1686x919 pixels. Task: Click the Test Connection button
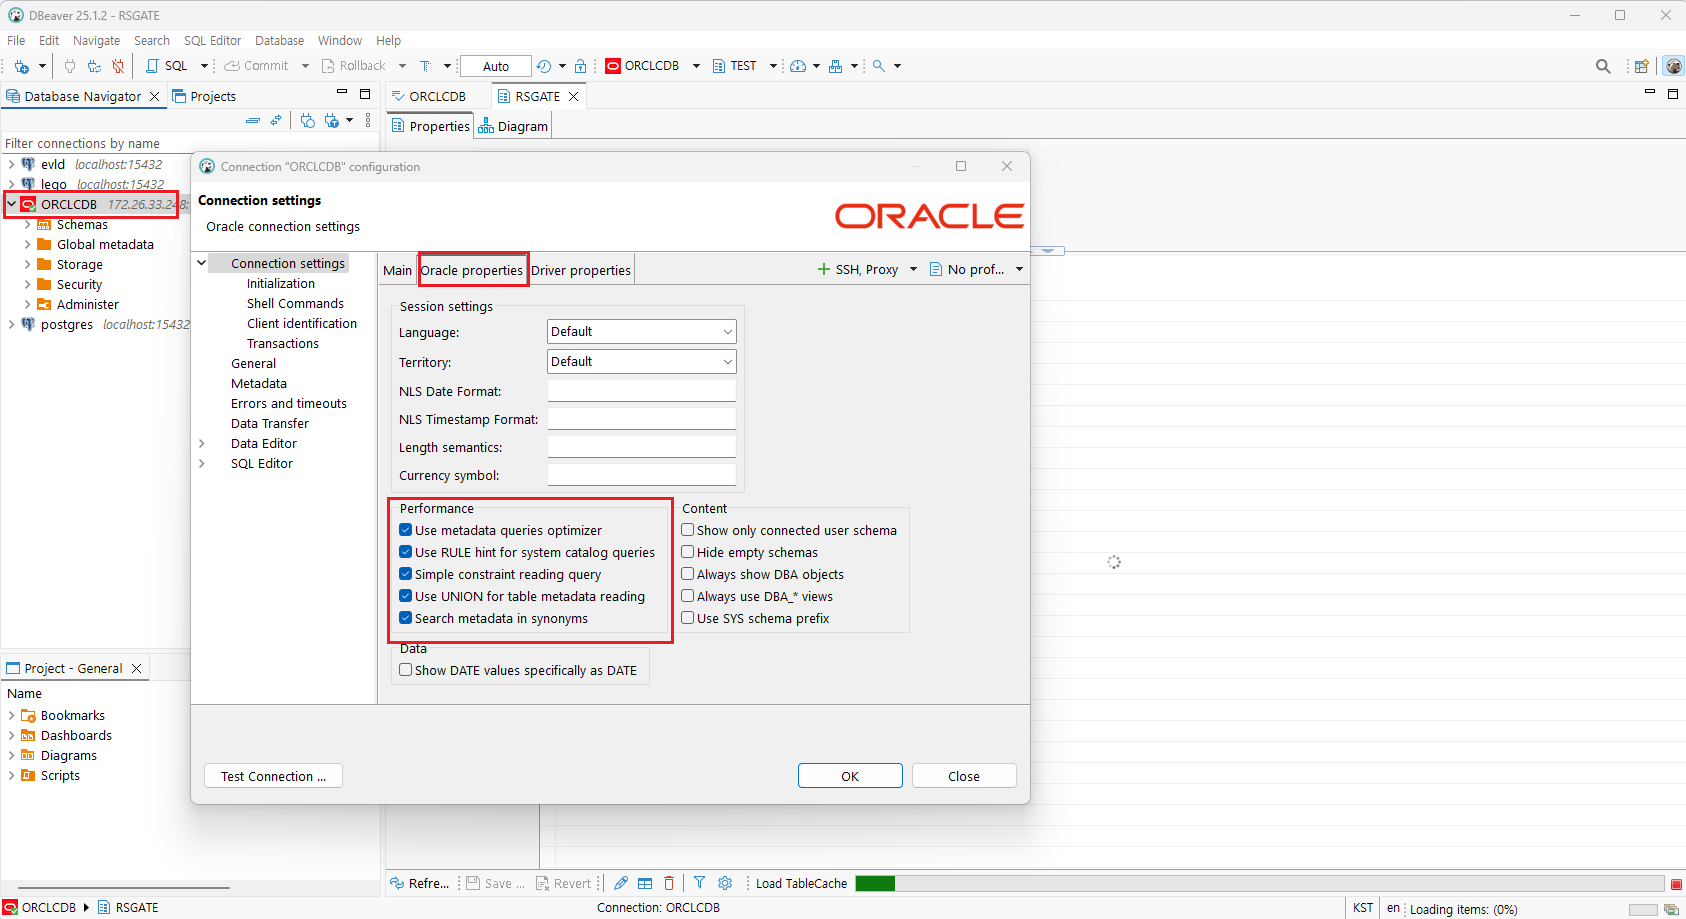(x=273, y=776)
